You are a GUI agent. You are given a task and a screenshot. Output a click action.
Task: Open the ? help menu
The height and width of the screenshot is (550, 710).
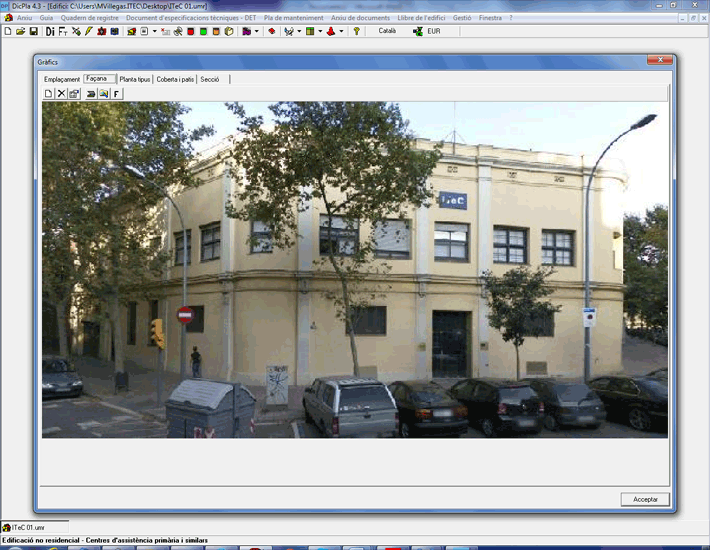tap(511, 18)
